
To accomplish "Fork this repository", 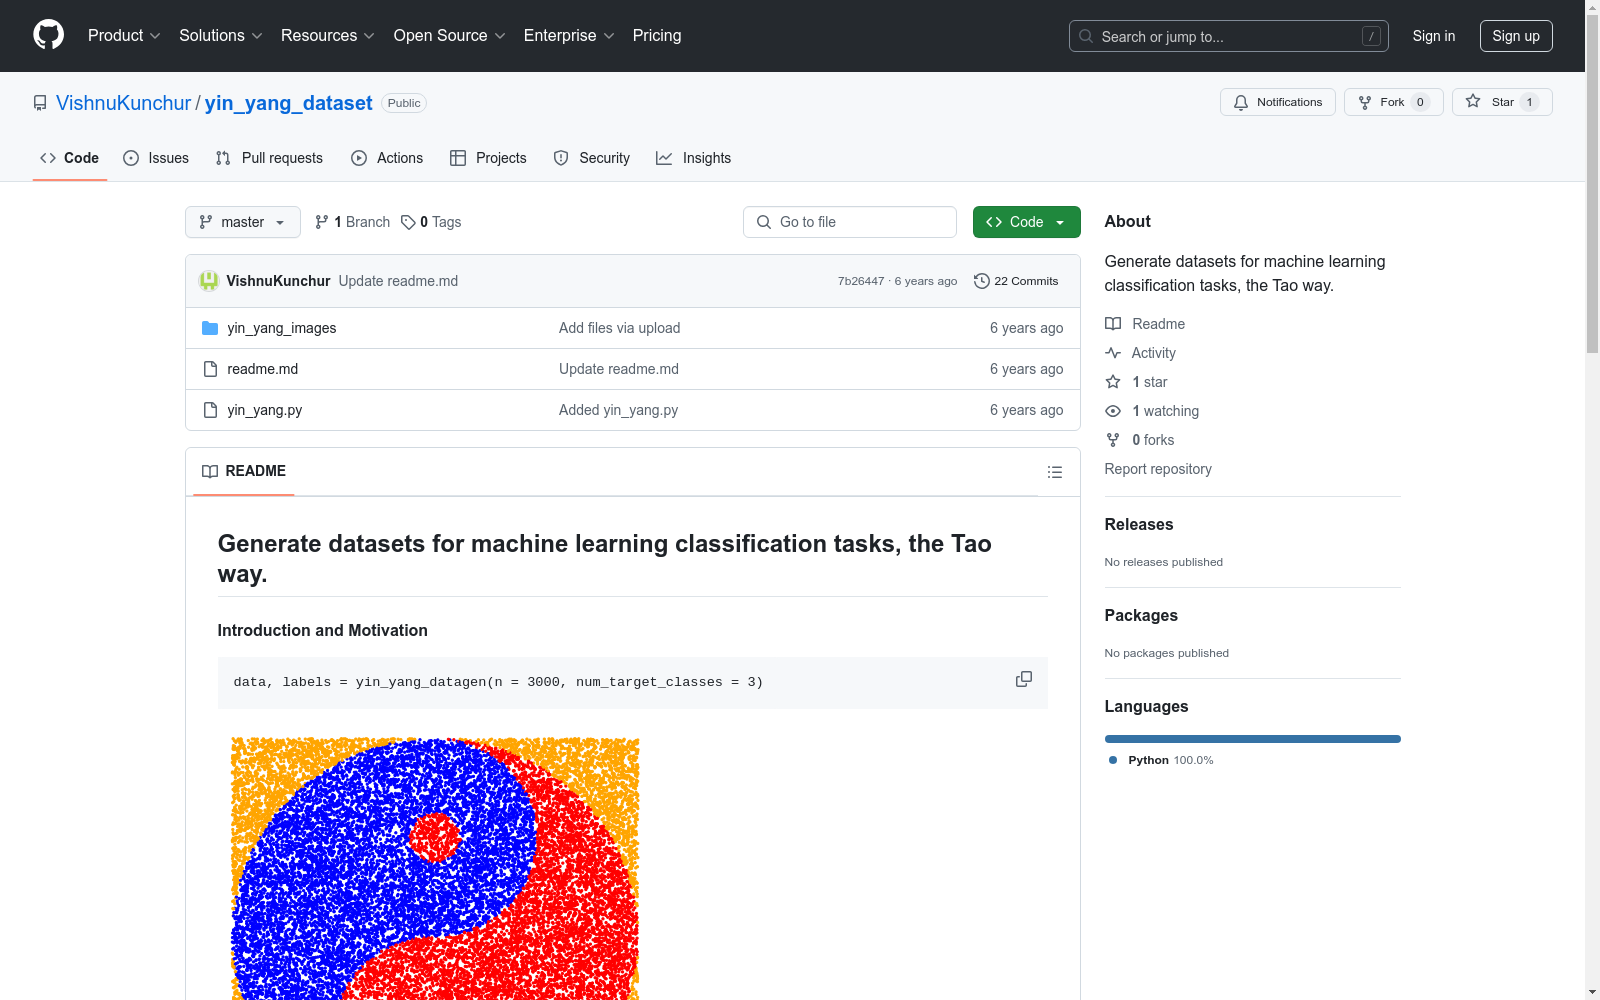I will coord(1393,102).
